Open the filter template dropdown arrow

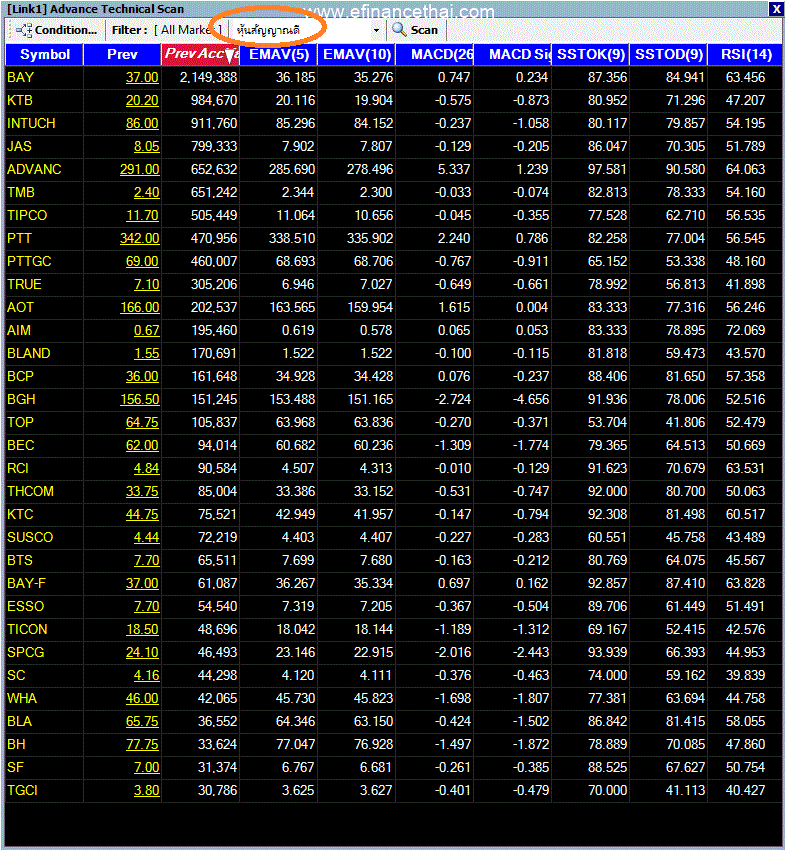pyautogui.click(x=376, y=30)
